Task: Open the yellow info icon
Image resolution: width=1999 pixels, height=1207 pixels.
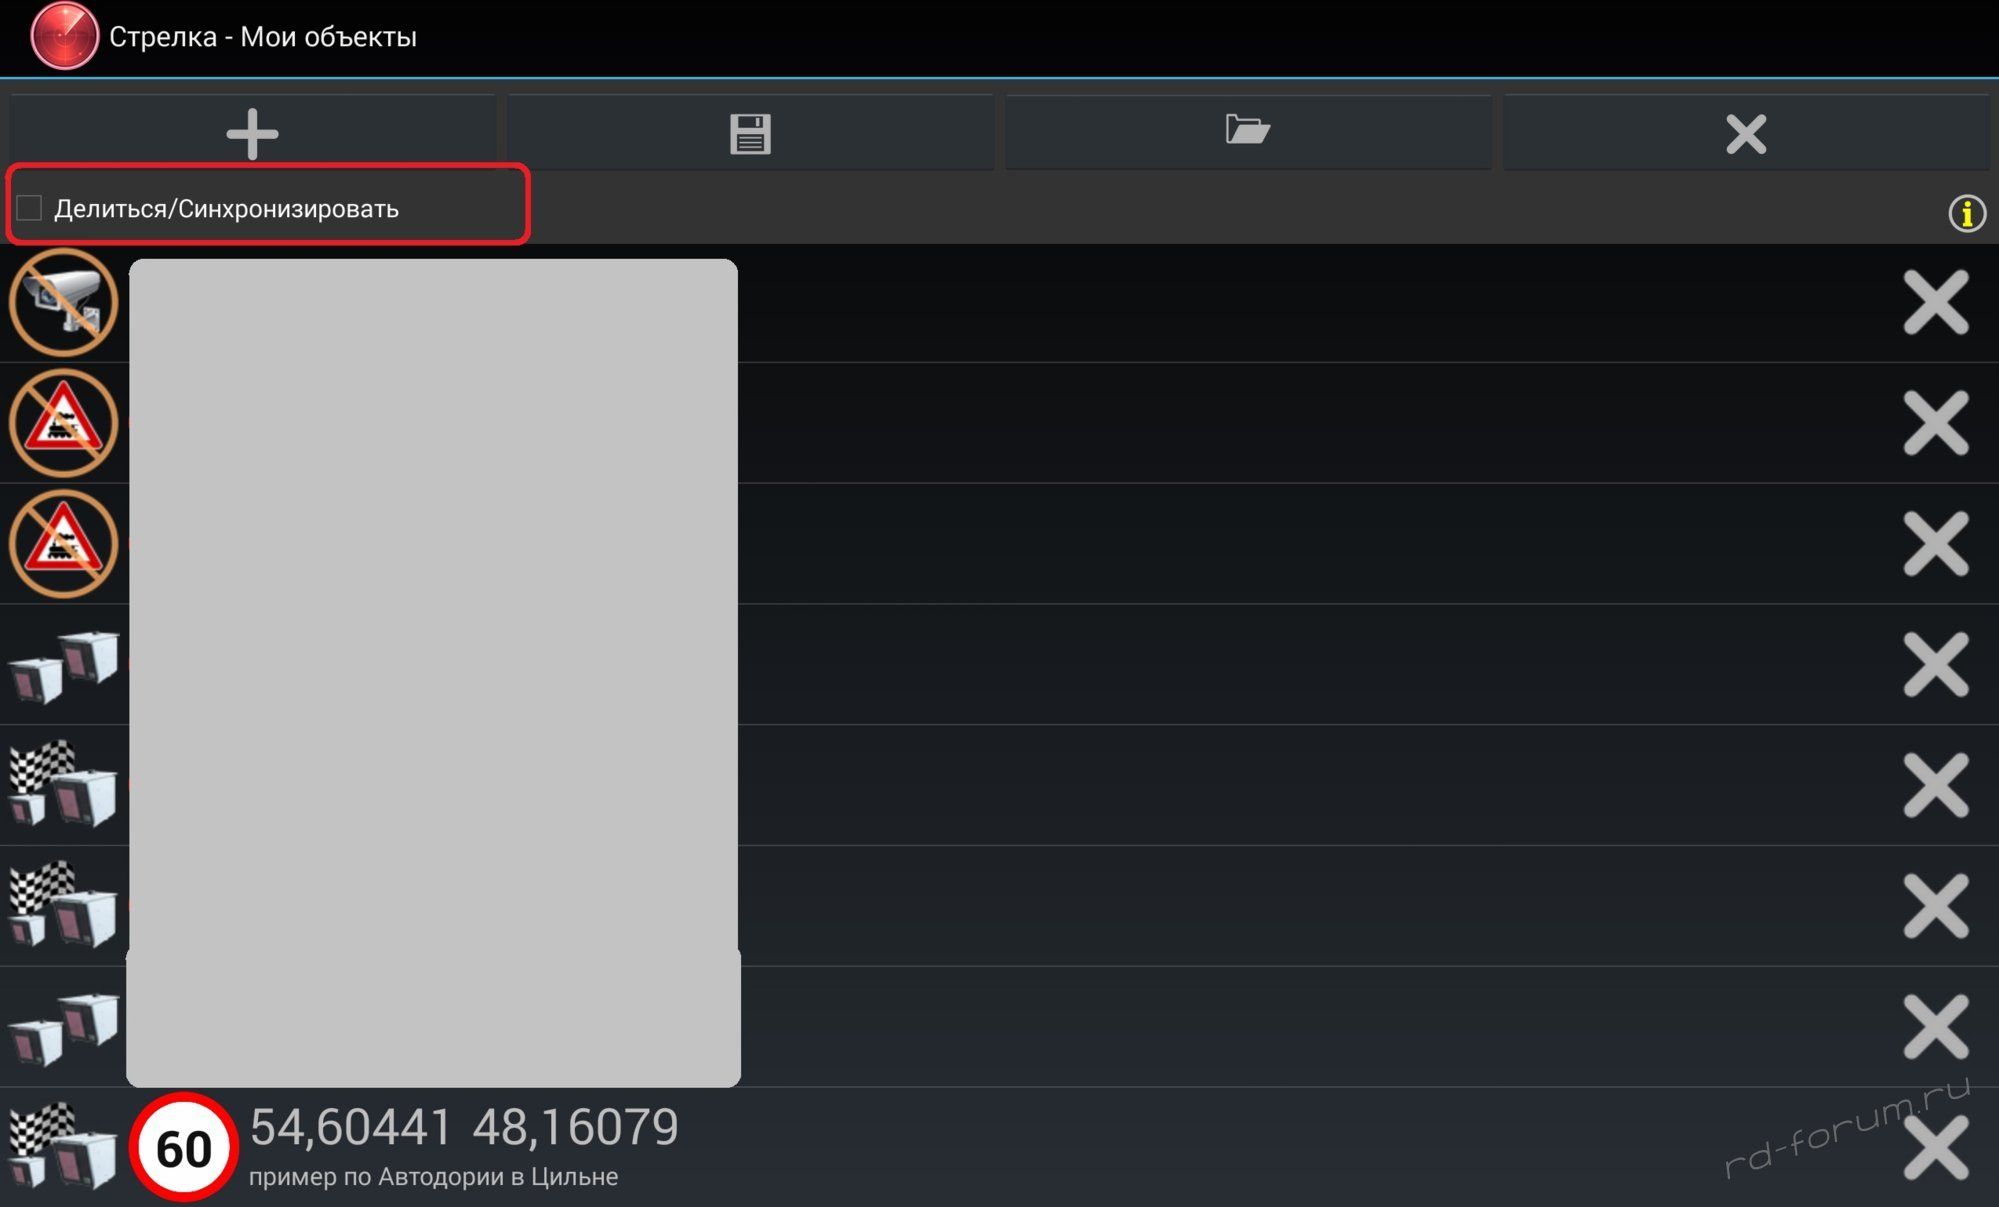Action: click(x=1966, y=213)
